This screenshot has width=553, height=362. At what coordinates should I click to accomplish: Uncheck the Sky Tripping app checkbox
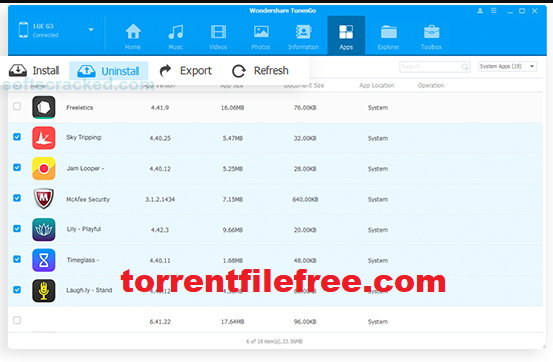pos(17,137)
